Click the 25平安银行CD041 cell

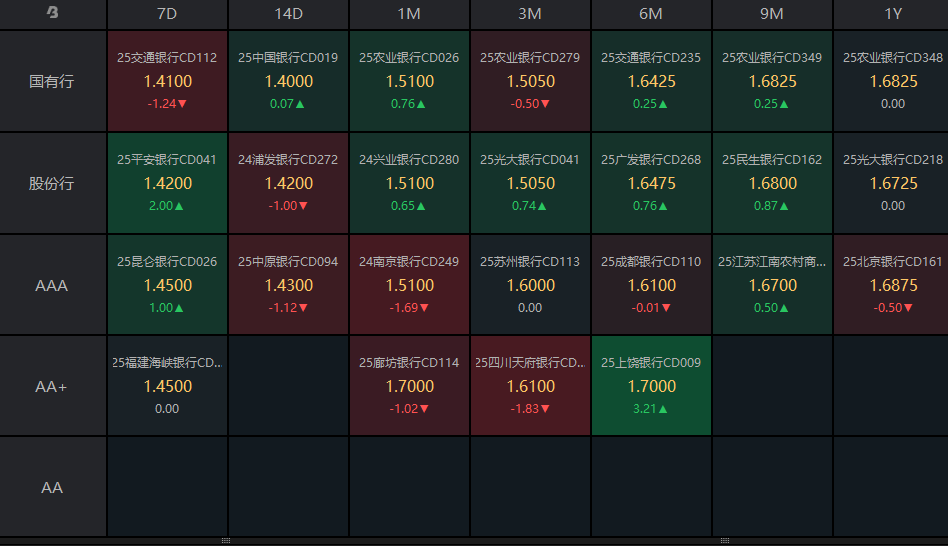pos(167,183)
